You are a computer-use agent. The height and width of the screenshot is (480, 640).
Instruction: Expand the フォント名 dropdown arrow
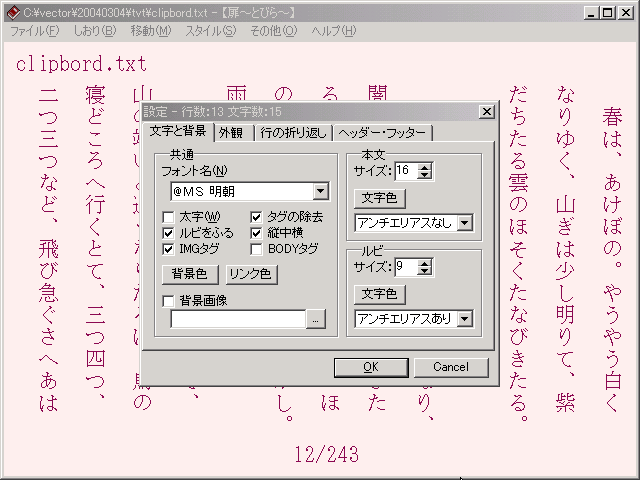321,191
